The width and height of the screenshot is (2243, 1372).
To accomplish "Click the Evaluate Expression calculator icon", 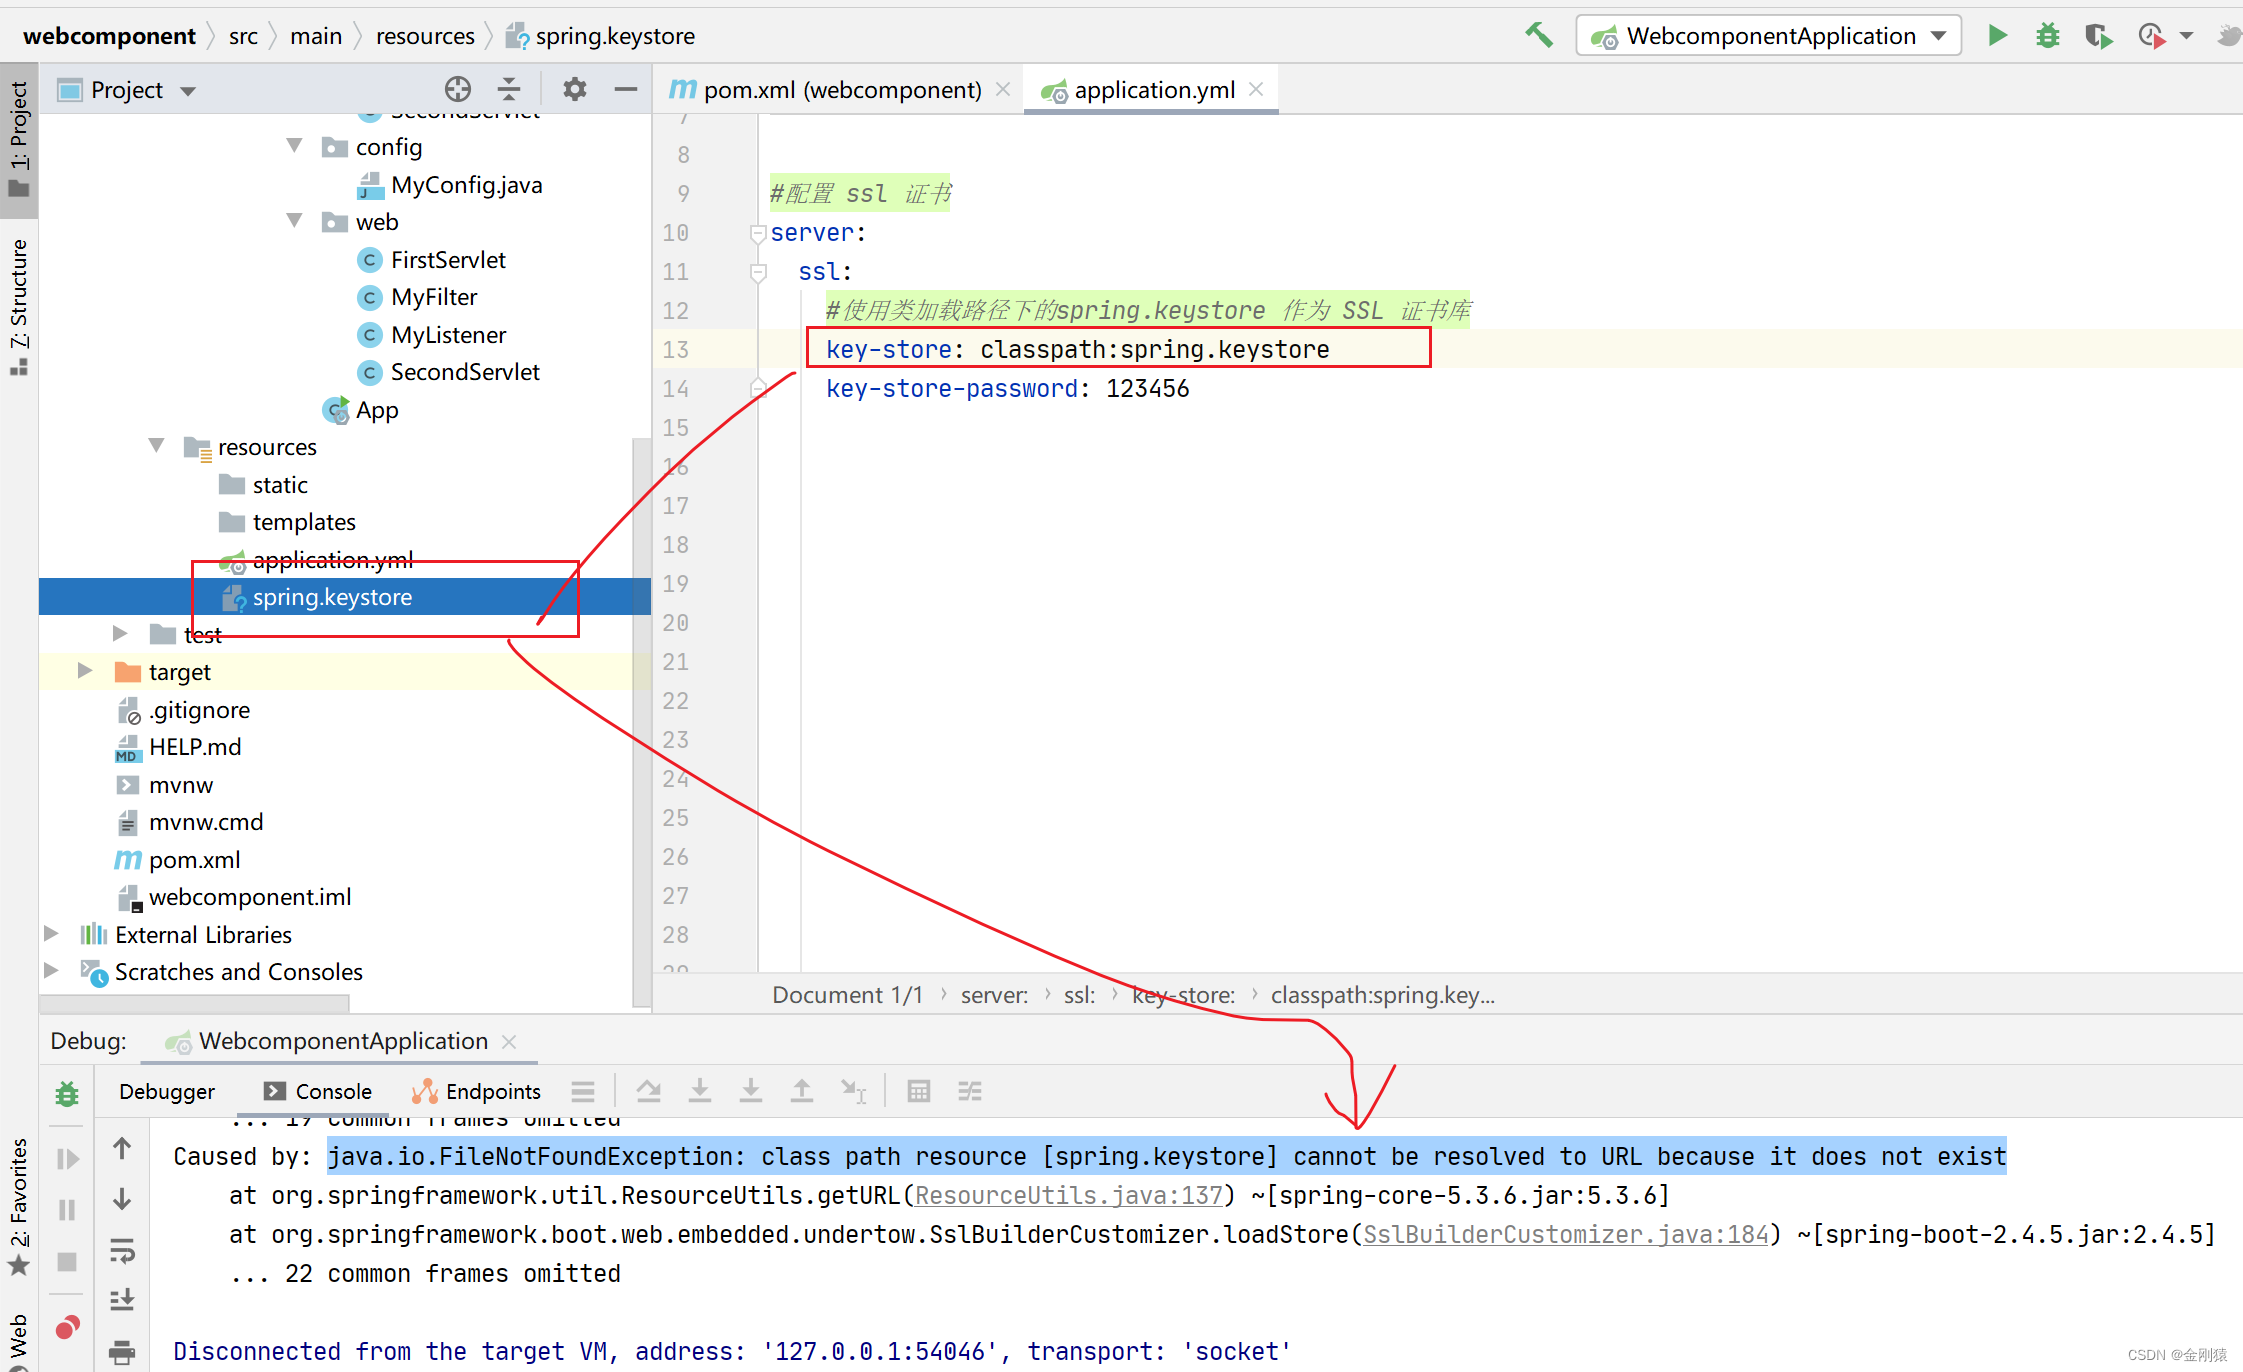I will pos(918,1091).
